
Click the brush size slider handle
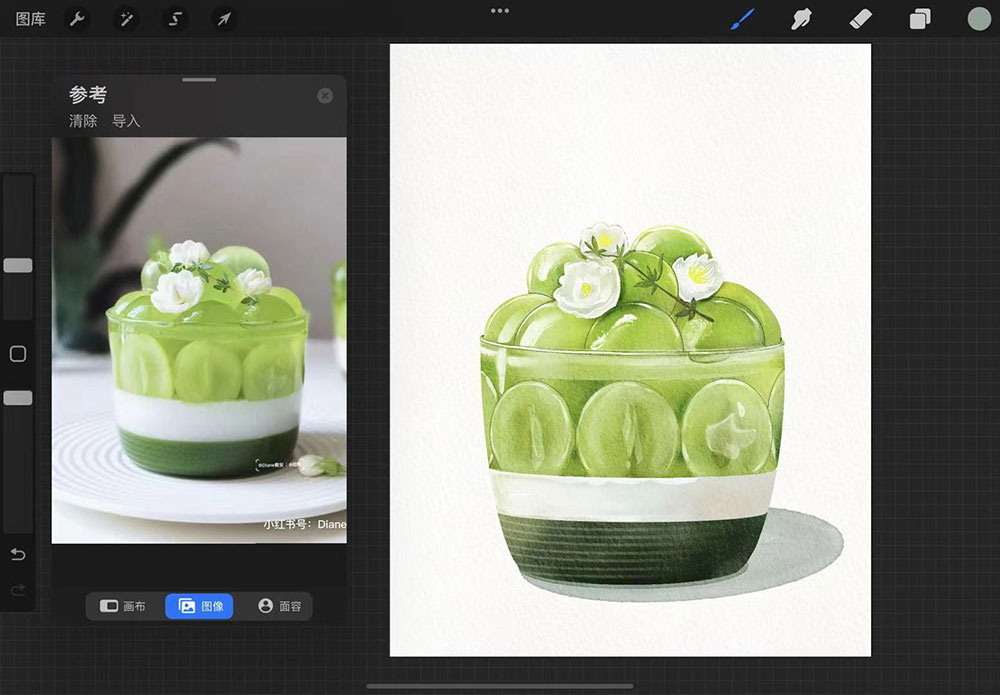tap(18, 266)
